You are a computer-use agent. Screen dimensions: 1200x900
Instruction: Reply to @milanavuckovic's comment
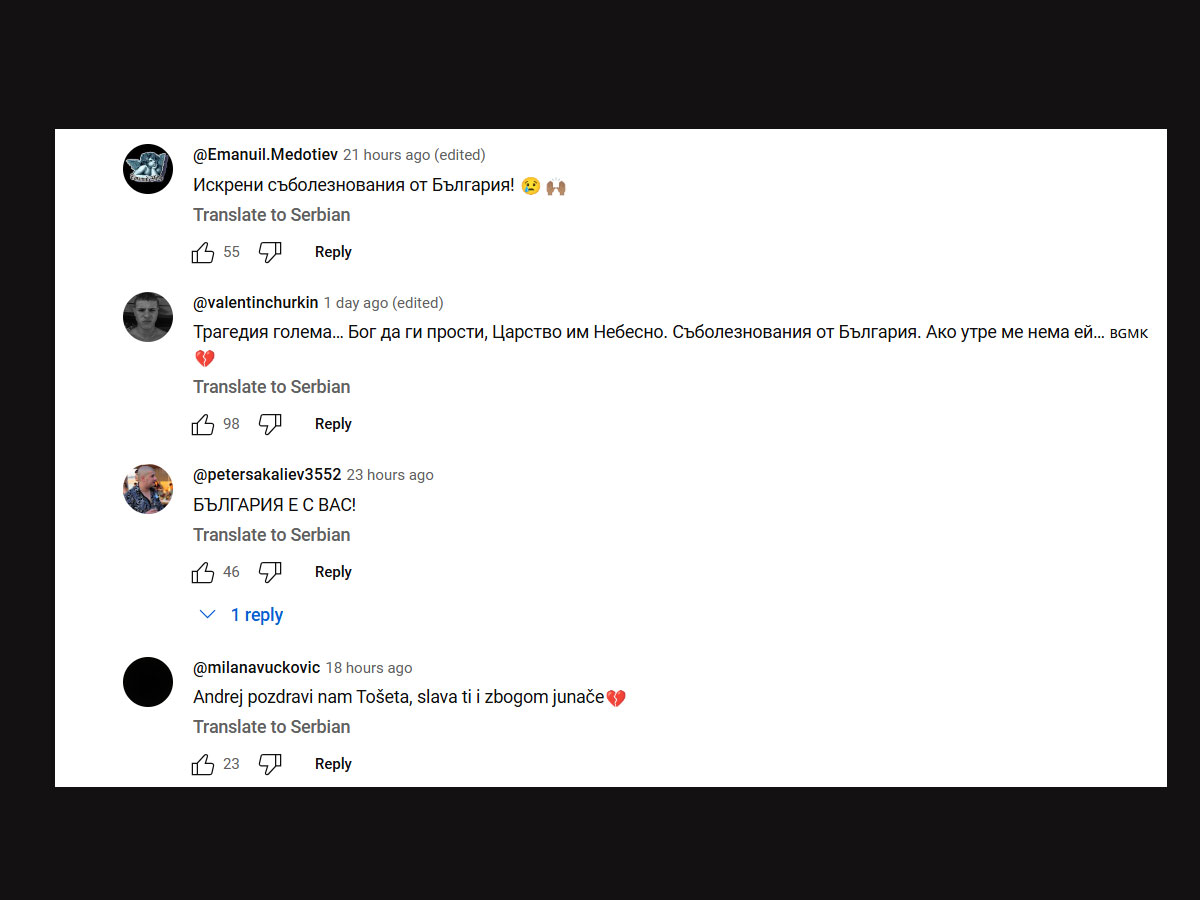point(333,764)
